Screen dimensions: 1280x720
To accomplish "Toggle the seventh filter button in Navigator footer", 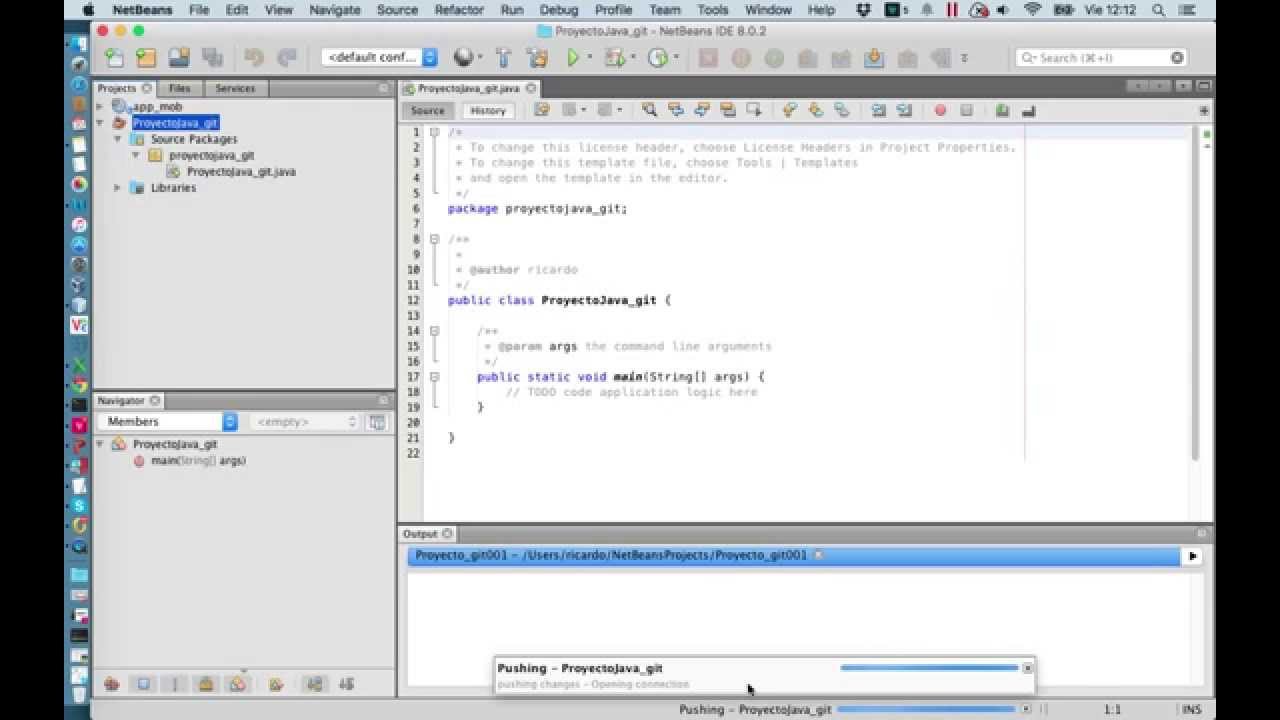I will click(x=314, y=684).
